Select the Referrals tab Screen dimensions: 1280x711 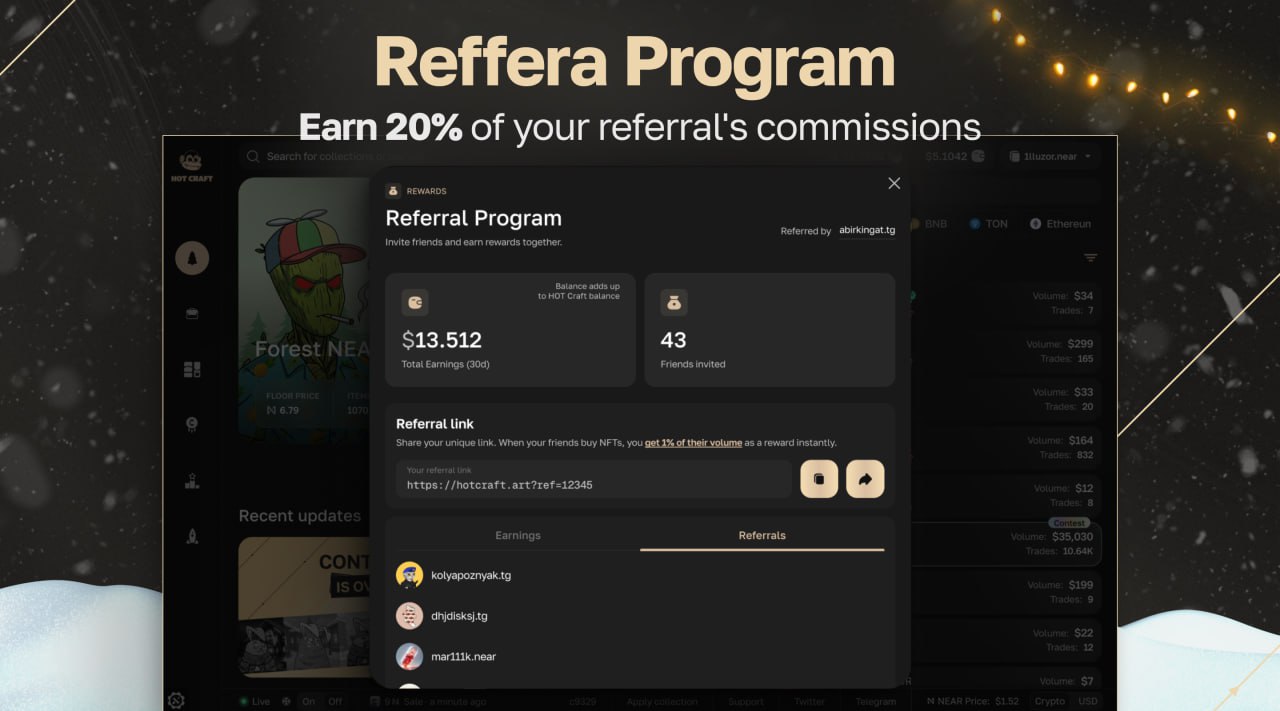pyautogui.click(x=762, y=535)
